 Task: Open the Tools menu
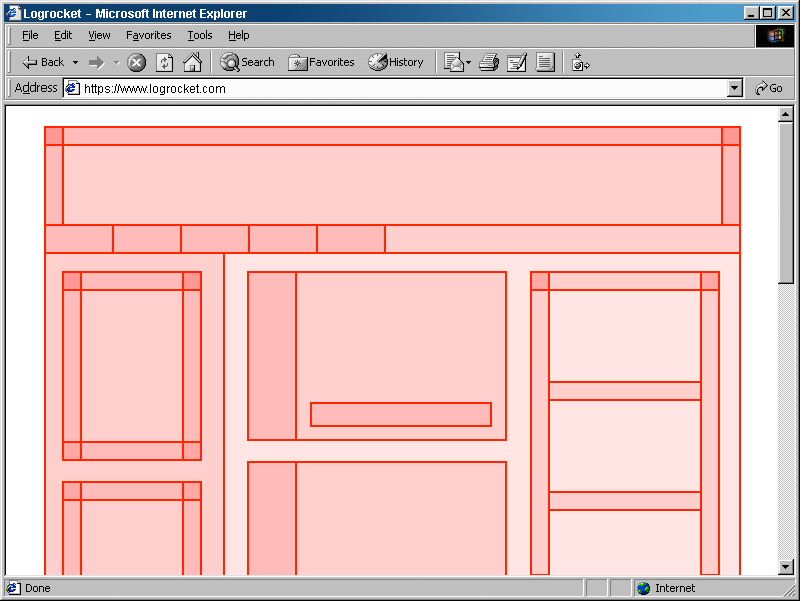pos(199,35)
